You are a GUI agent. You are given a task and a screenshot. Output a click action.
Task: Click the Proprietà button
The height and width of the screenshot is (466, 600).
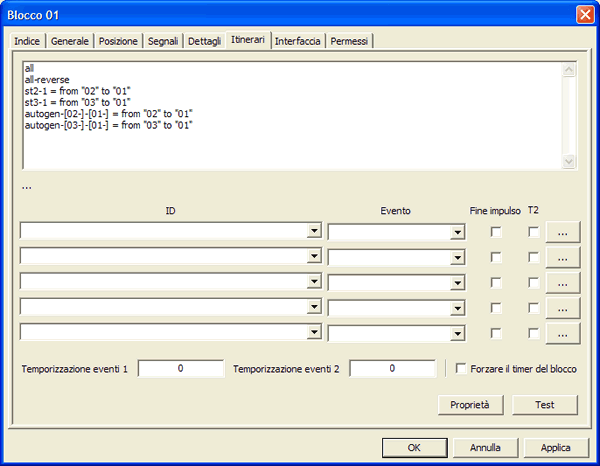470,405
